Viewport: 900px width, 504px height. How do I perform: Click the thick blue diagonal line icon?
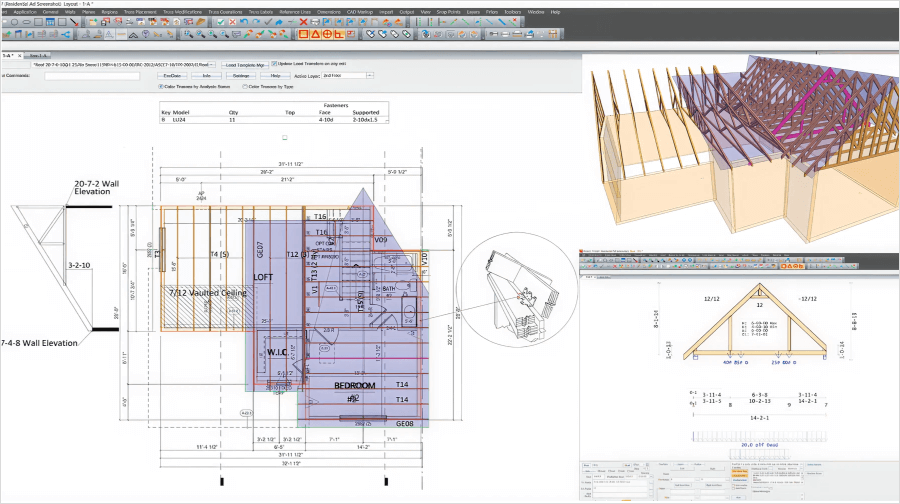(x=502, y=22)
